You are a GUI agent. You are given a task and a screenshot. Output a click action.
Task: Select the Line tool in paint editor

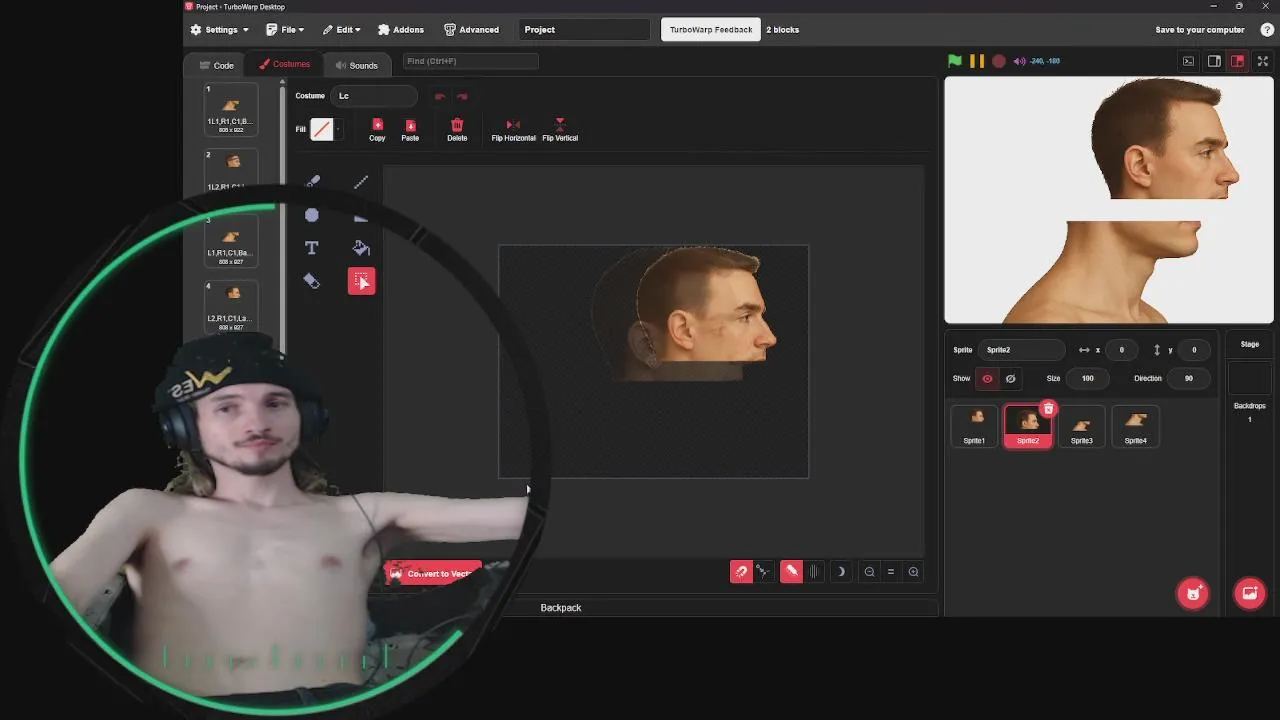(361, 182)
